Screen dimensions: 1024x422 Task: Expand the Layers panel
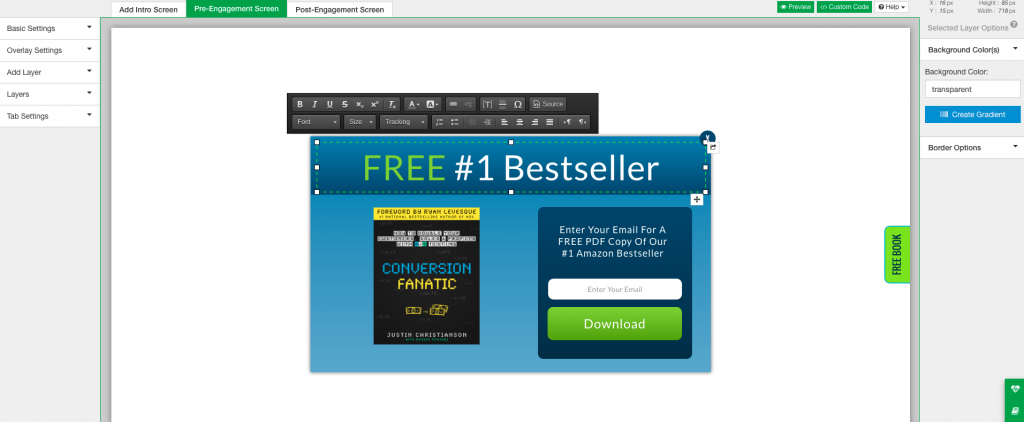[50, 94]
